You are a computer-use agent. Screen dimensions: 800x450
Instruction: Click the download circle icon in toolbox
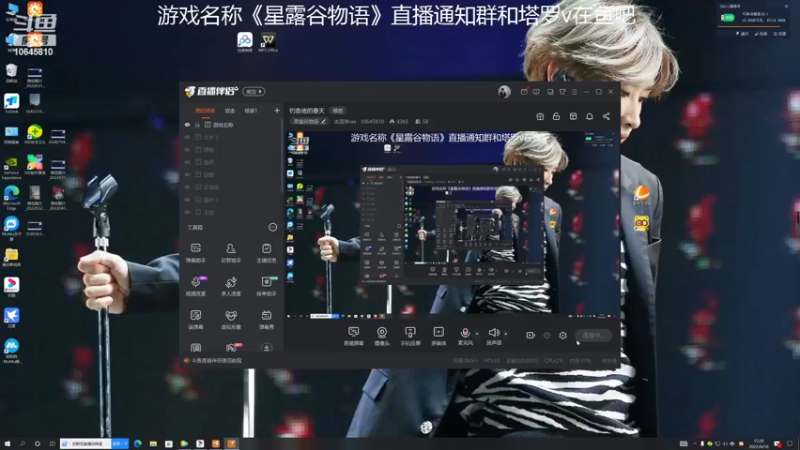point(266,347)
